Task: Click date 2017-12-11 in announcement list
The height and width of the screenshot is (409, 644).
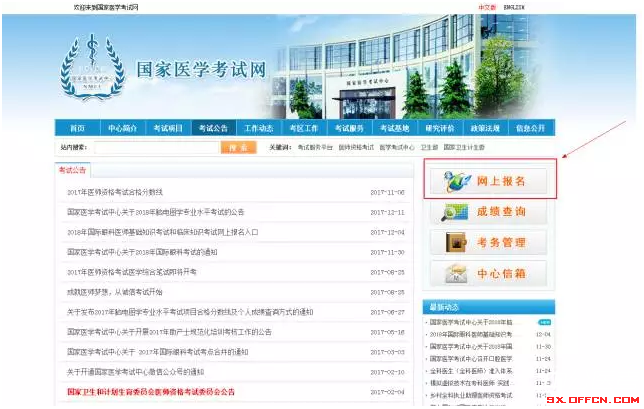Action: pyautogui.click(x=387, y=213)
